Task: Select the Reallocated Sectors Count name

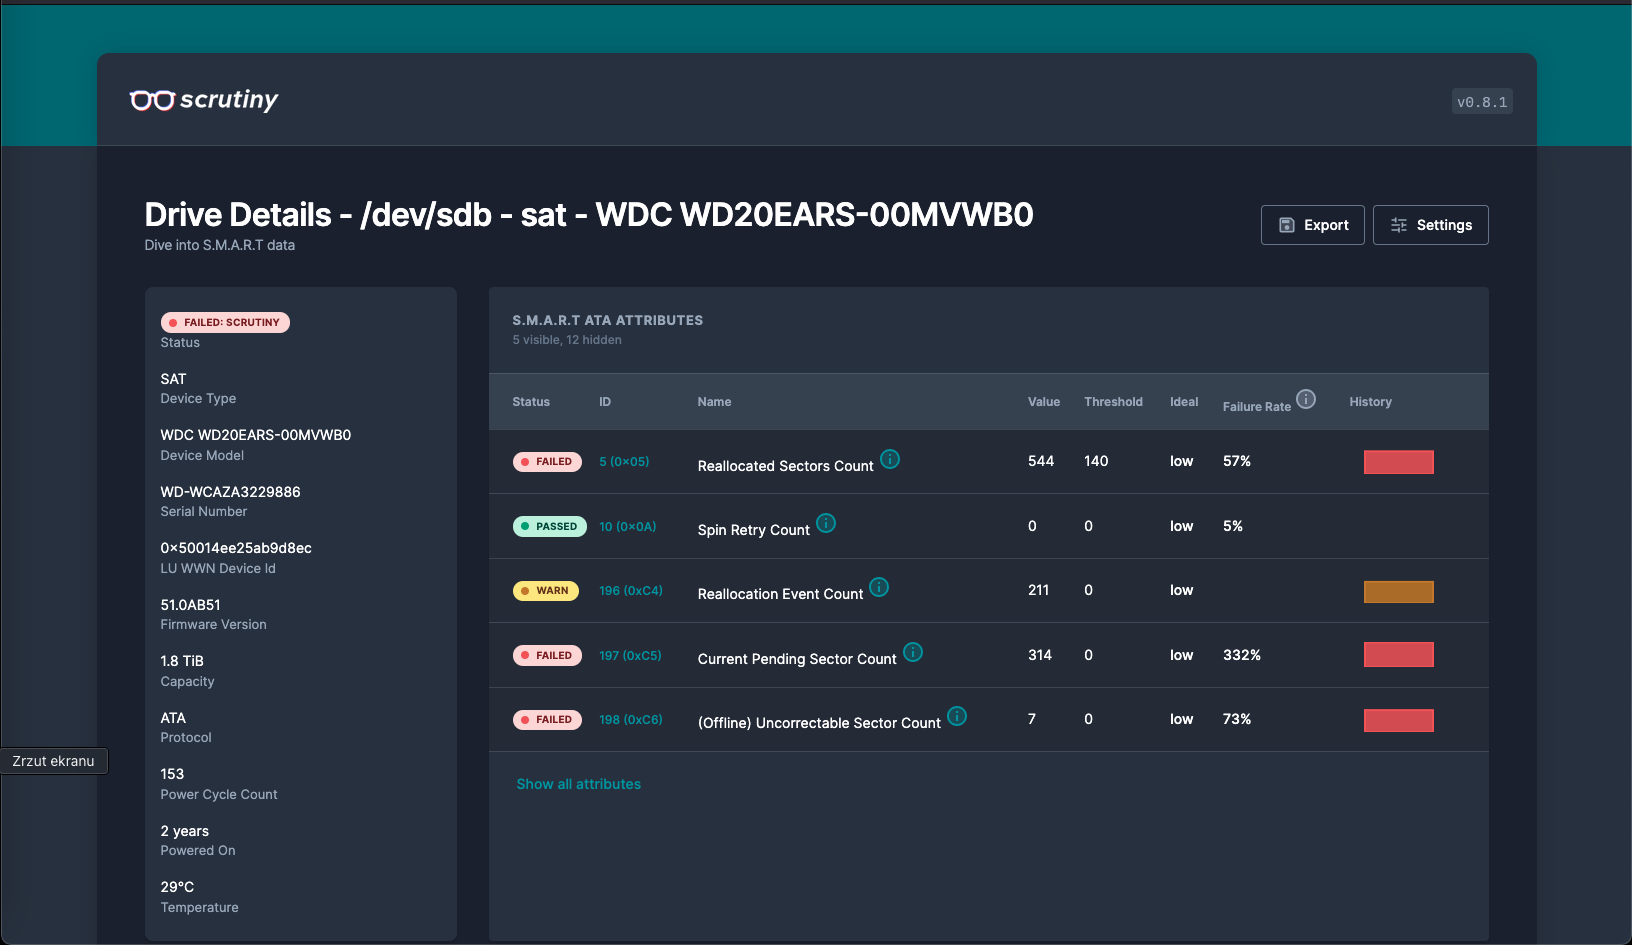Action: pyautogui.click(x=786, y=466)
